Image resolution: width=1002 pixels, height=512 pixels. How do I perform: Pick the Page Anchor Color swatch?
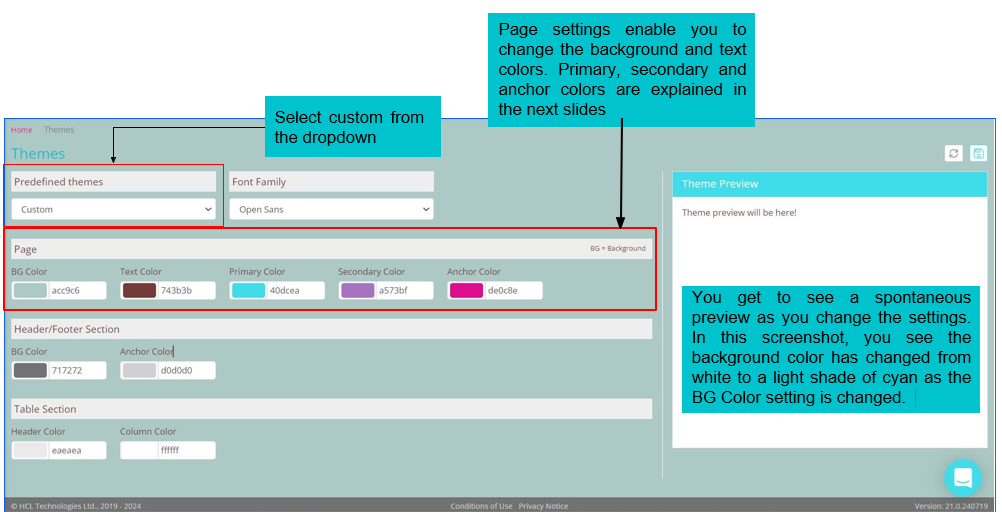click(466, 291)
